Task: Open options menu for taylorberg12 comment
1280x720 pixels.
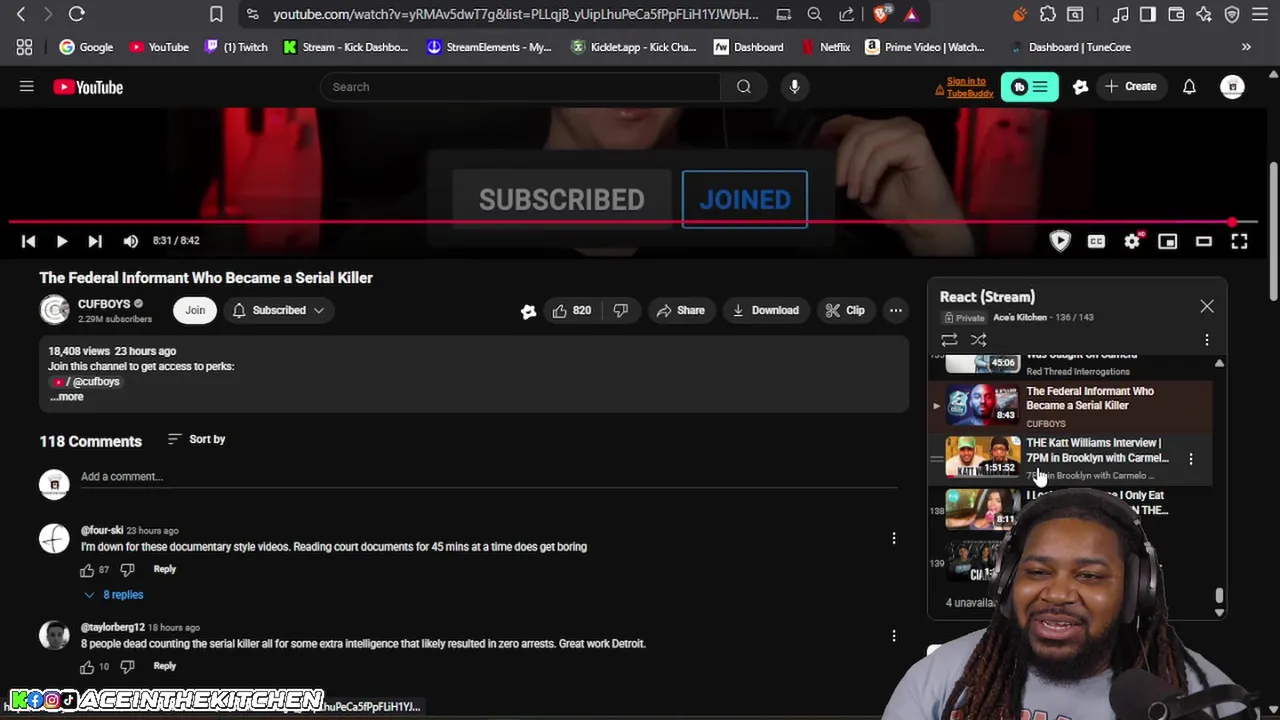Action: (x=894, y=636)
